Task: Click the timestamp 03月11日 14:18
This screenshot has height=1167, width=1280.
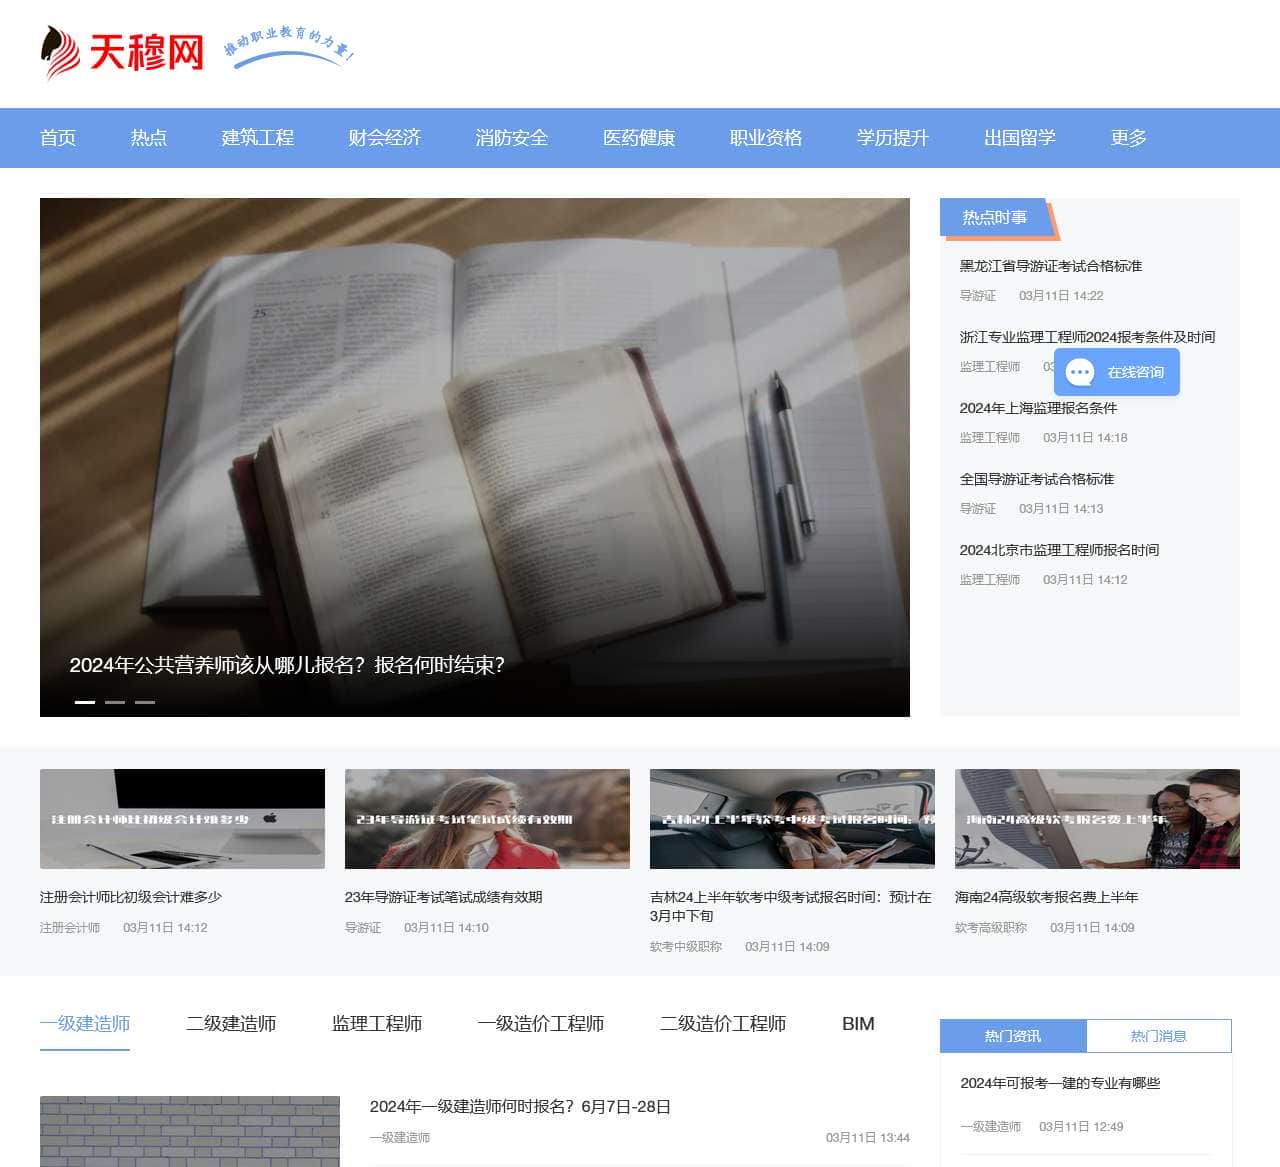Action: coord(1085,438)
